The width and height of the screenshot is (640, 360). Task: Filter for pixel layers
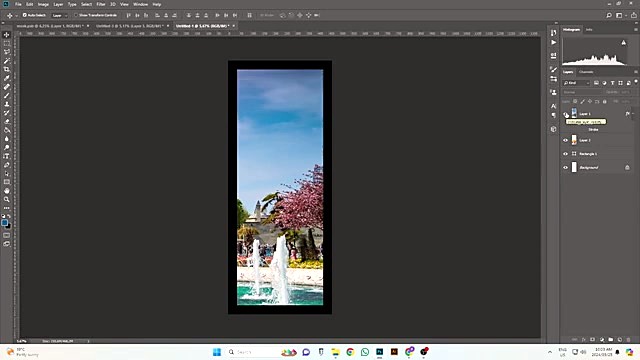[596, 83]
